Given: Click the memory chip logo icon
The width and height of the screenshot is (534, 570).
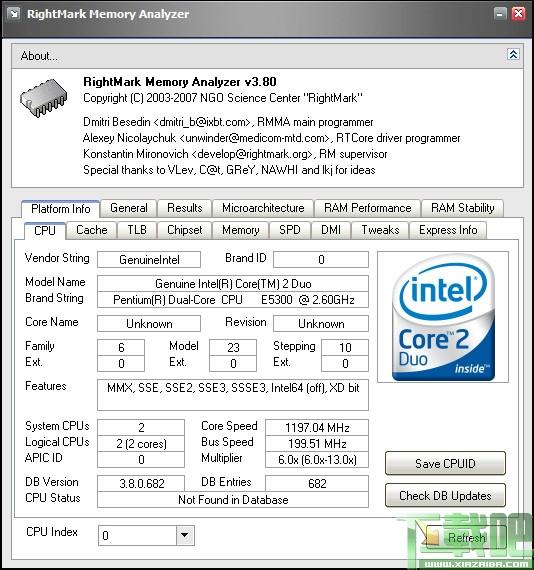Looking at the screenshot, I should click(44, 98).
